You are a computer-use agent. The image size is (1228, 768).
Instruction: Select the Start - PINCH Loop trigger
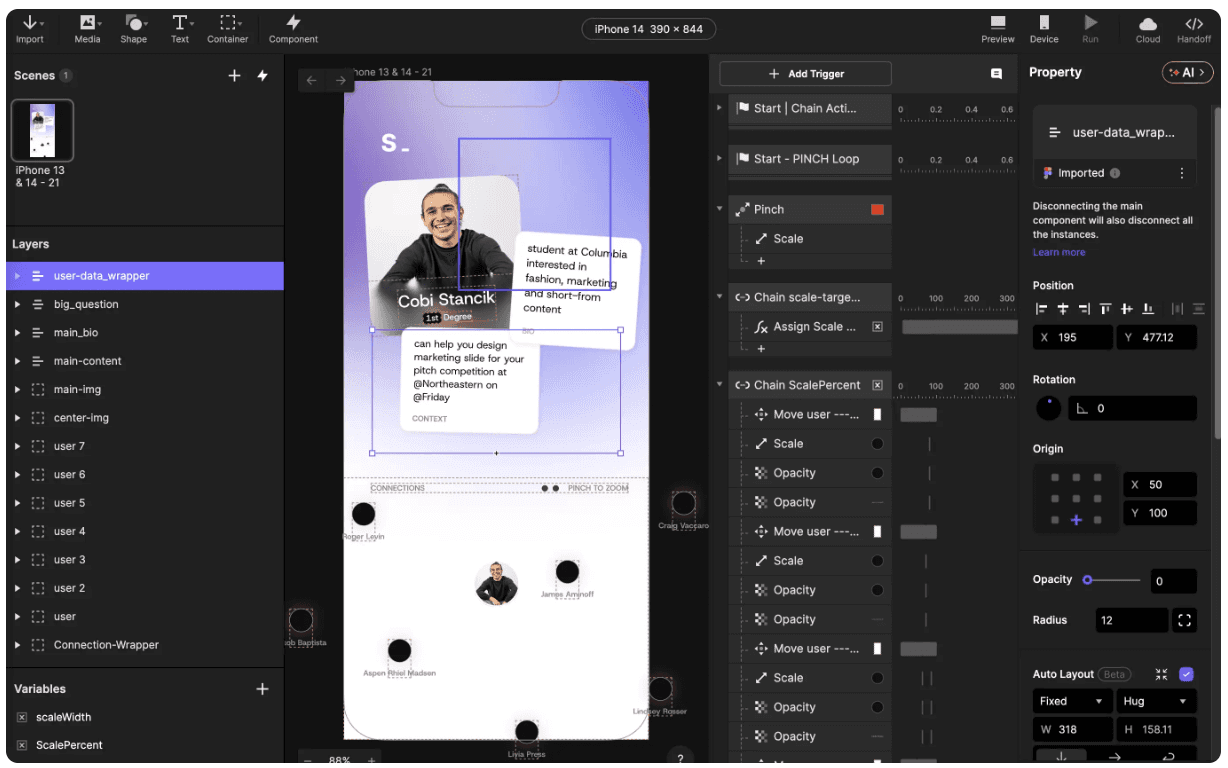809,159
